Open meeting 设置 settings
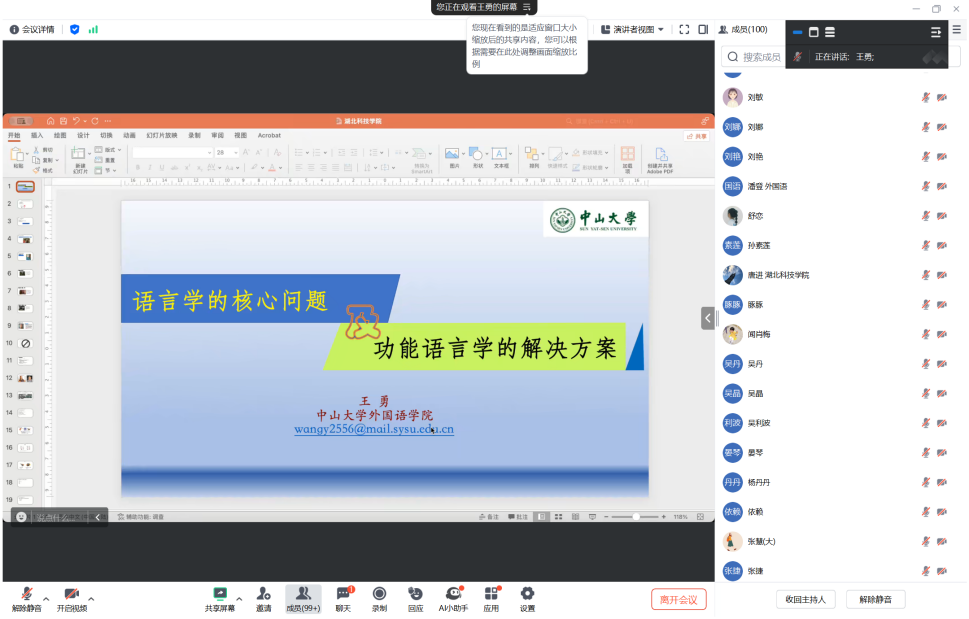 (x=527, y=597)
